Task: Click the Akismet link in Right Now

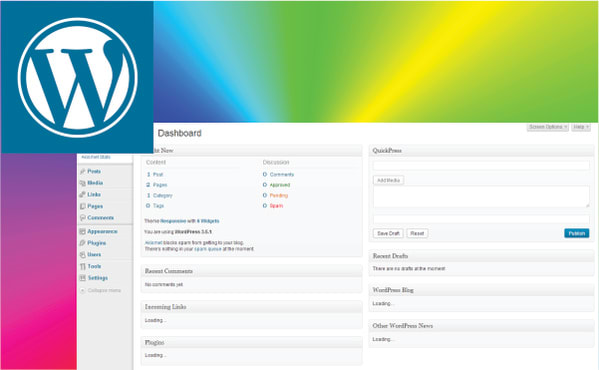Action: click(x=154, y=243)
